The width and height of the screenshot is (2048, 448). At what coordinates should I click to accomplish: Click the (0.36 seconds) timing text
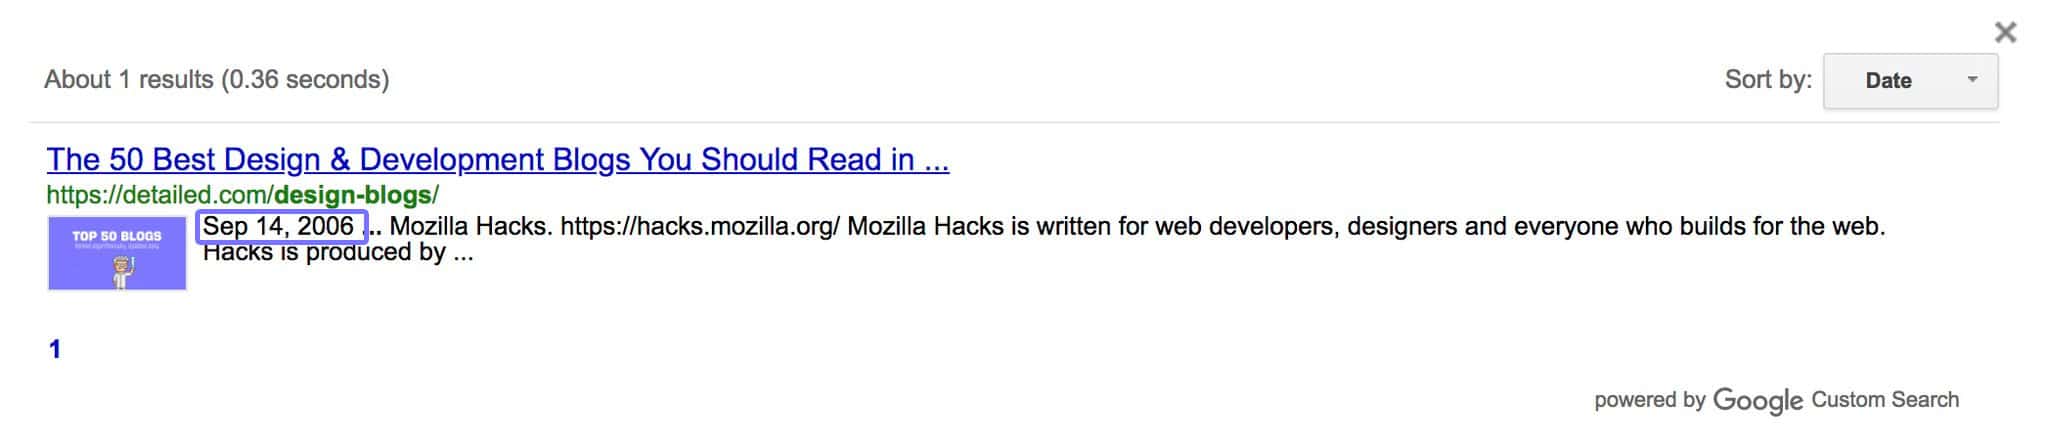(x=305, y=79)
